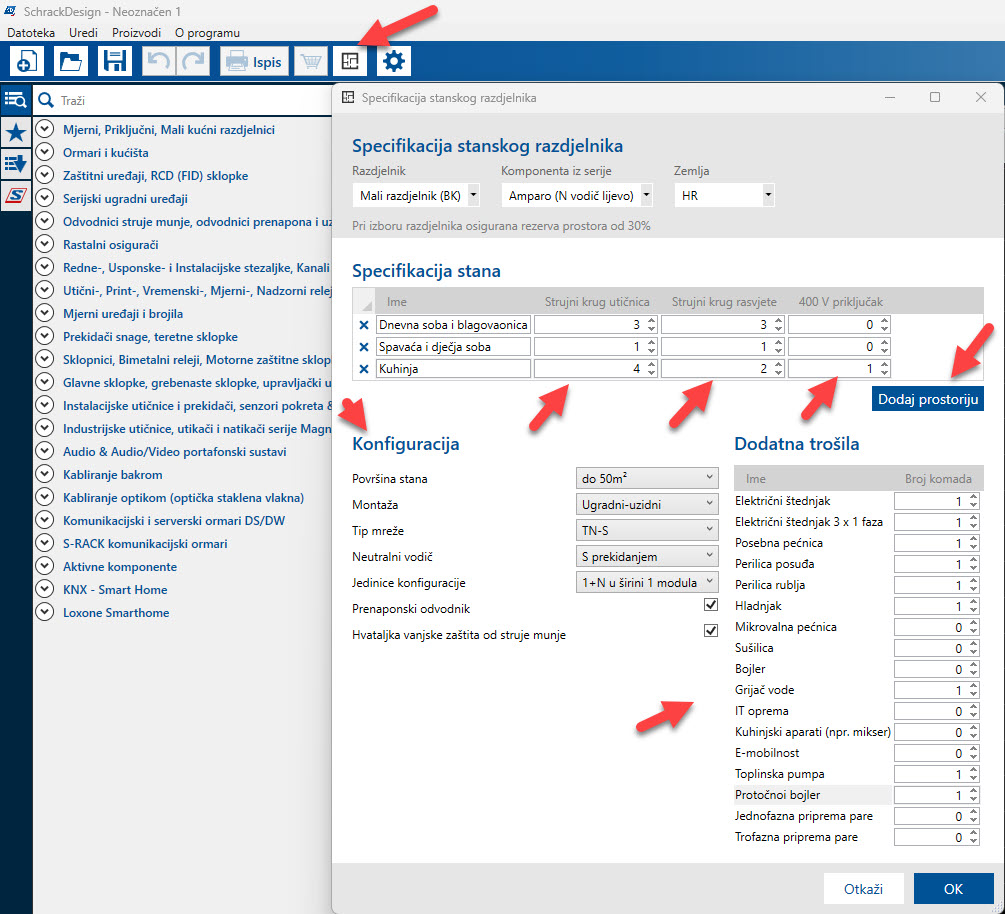Increase the Mikrovalna pećnica quantity by one
1005x914 pixels.
pos(974,623)
